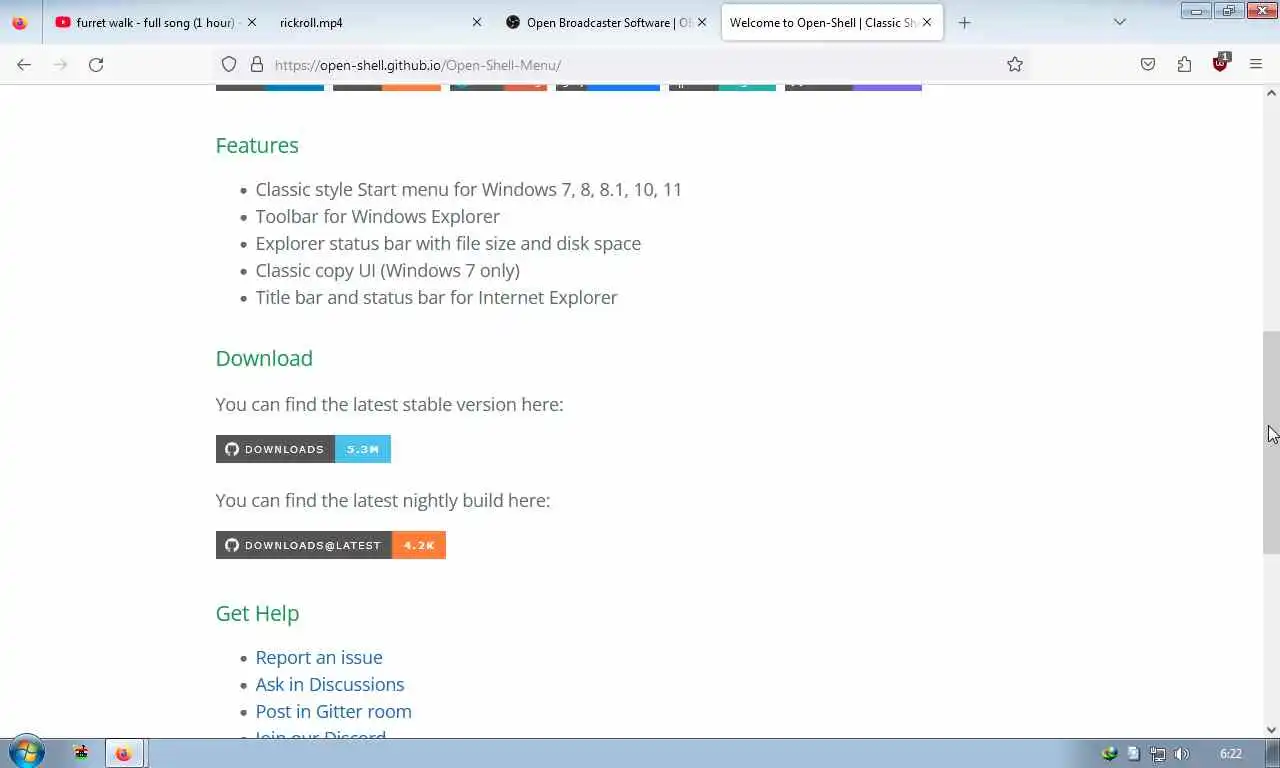
Task: Close the Open Broadcaster Software tab
Action: coord(701,22)
